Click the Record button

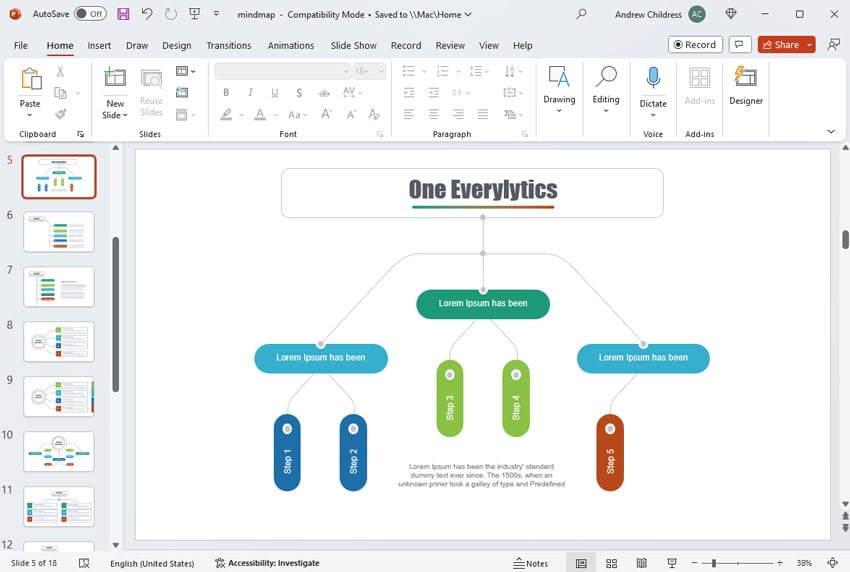click(x=695, y=44)
